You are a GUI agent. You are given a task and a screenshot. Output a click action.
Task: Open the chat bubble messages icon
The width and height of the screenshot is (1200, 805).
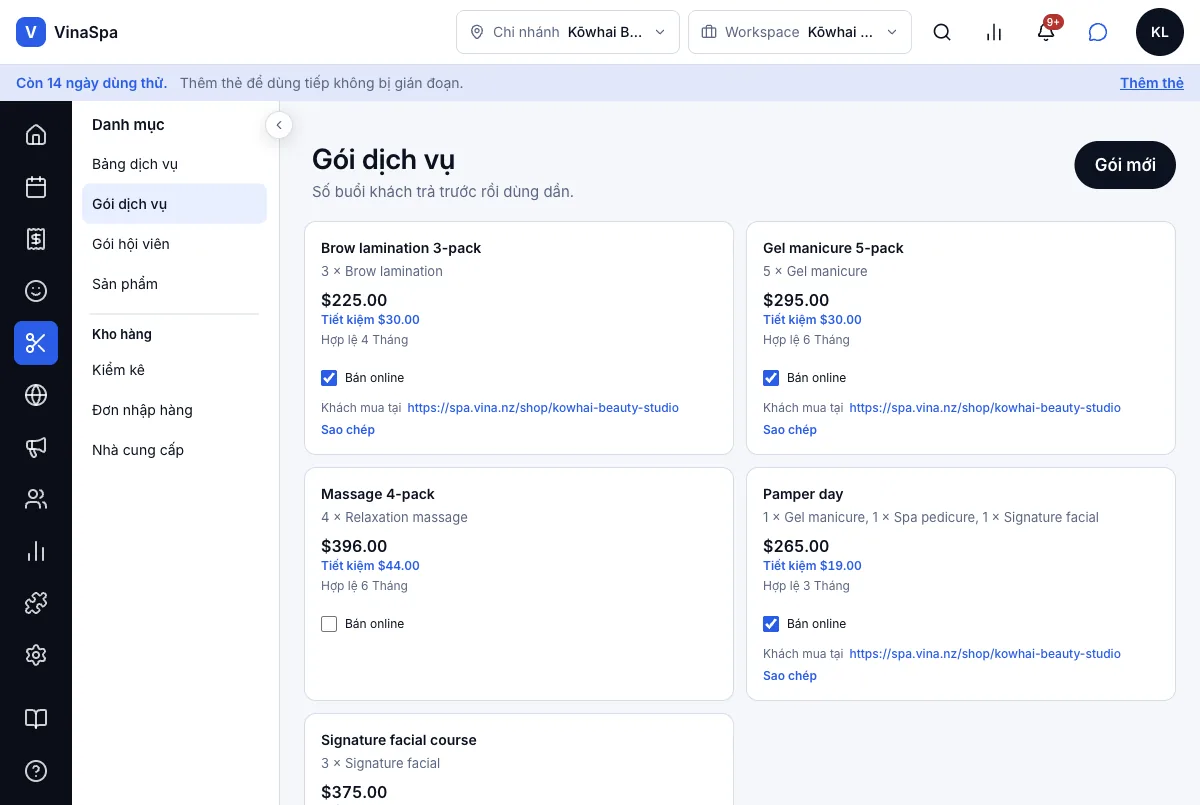[x=1098, y=32]
